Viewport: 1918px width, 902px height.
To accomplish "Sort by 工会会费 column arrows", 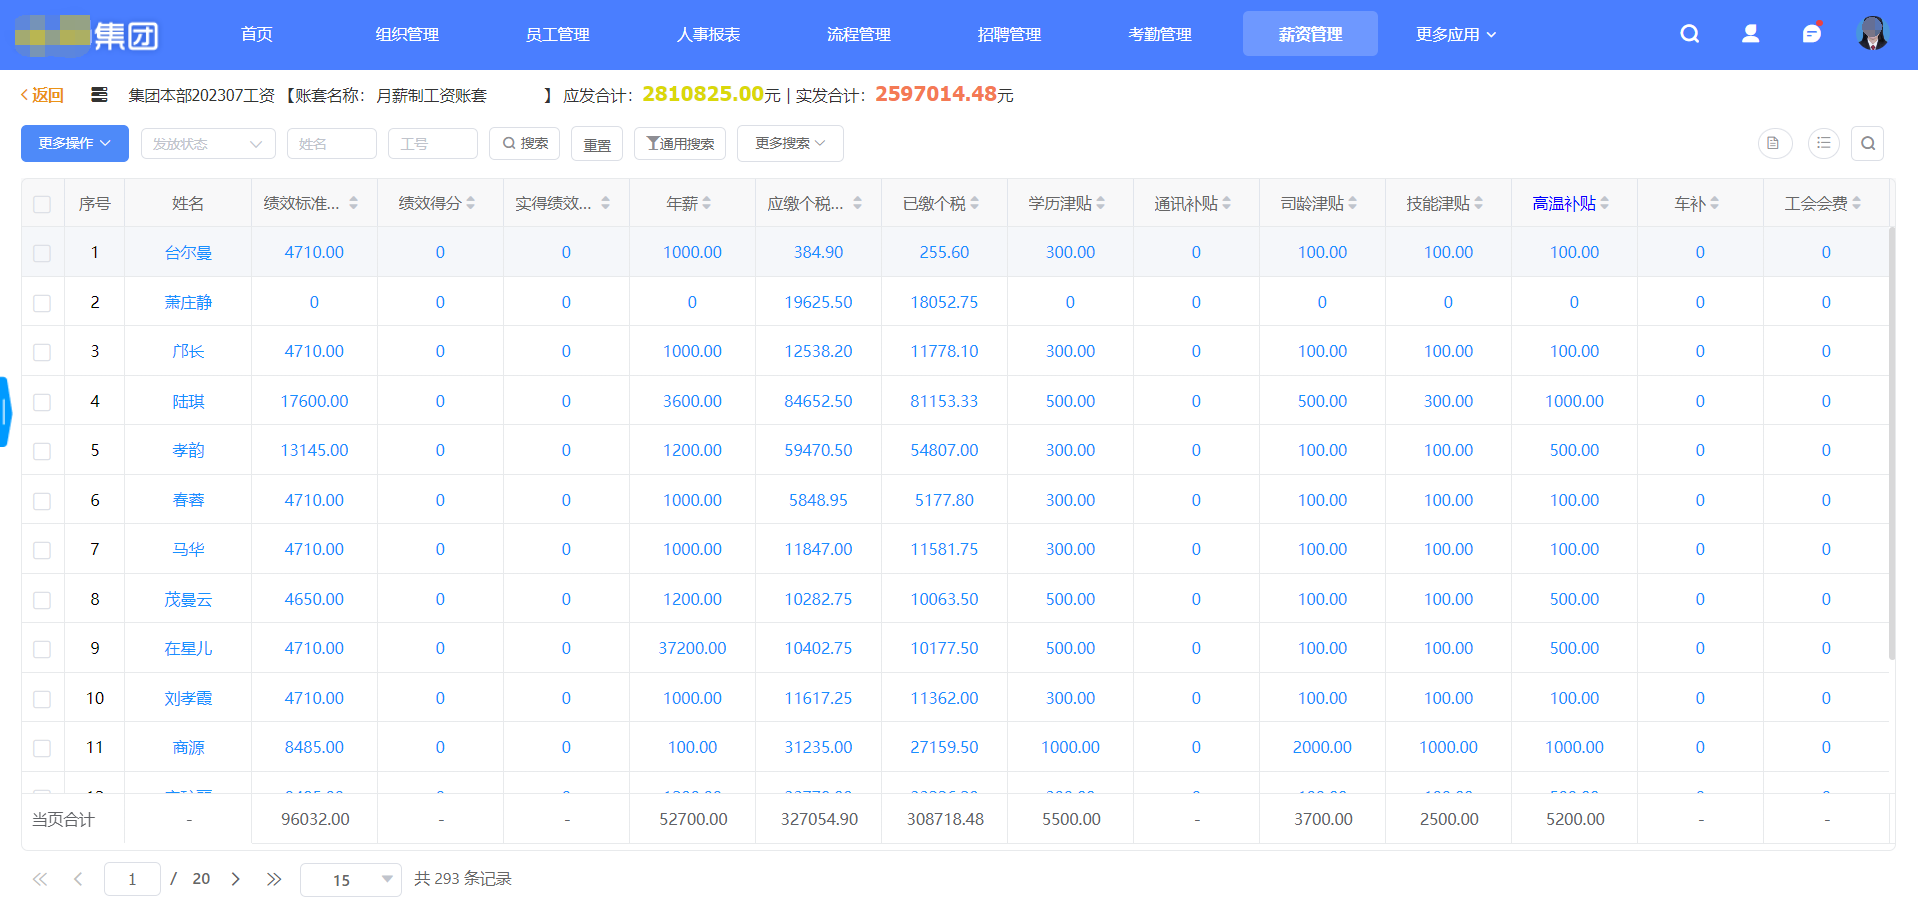I will (x=1857, y=203).
